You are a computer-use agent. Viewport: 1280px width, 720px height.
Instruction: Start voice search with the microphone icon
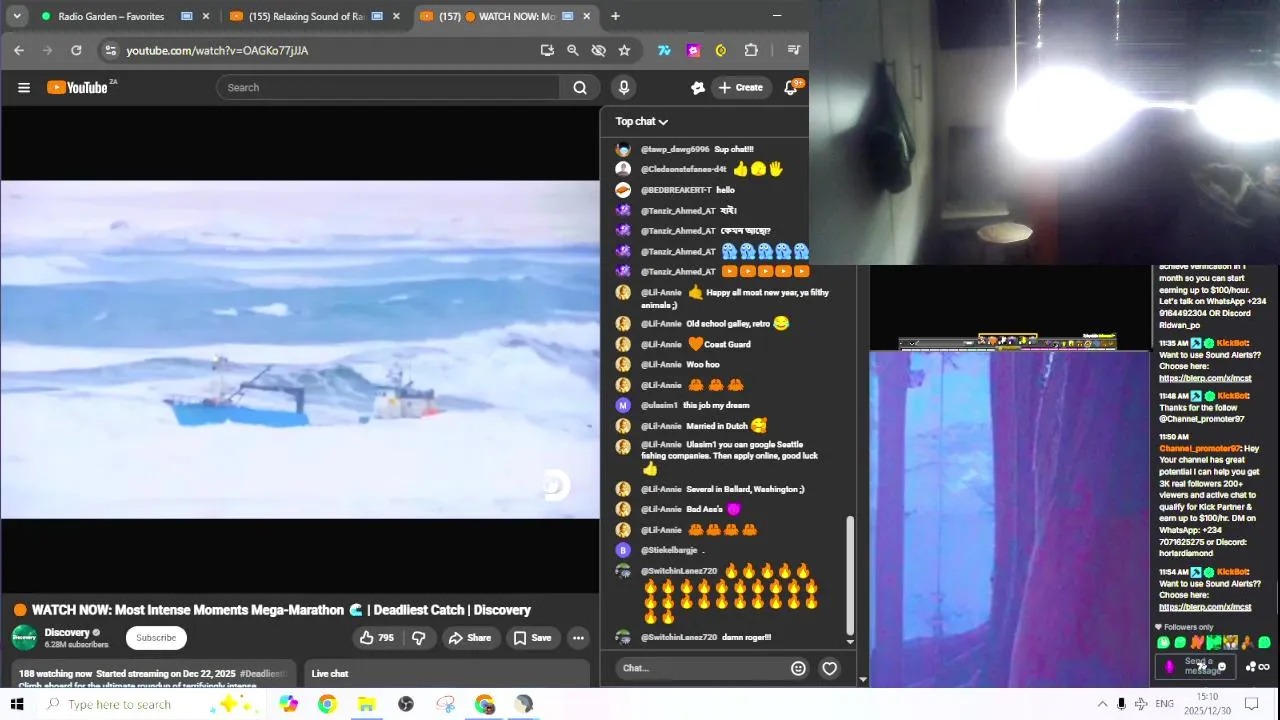624,88
